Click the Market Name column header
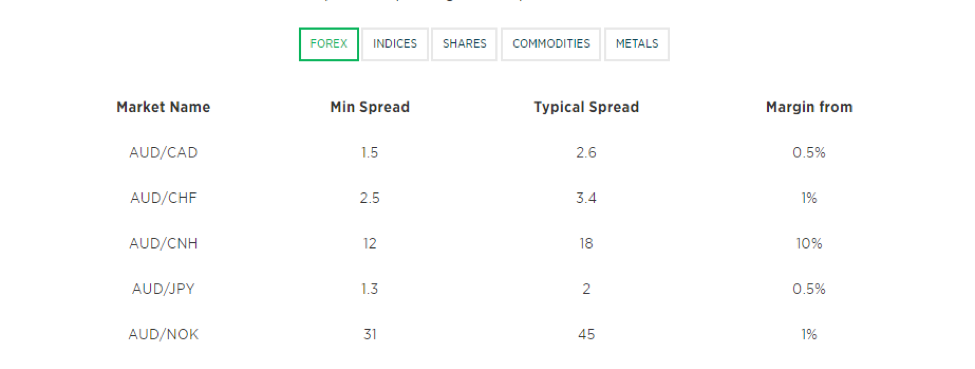Image resolution: width=975 pixels, height=369 pixels. tap(164, 107)
